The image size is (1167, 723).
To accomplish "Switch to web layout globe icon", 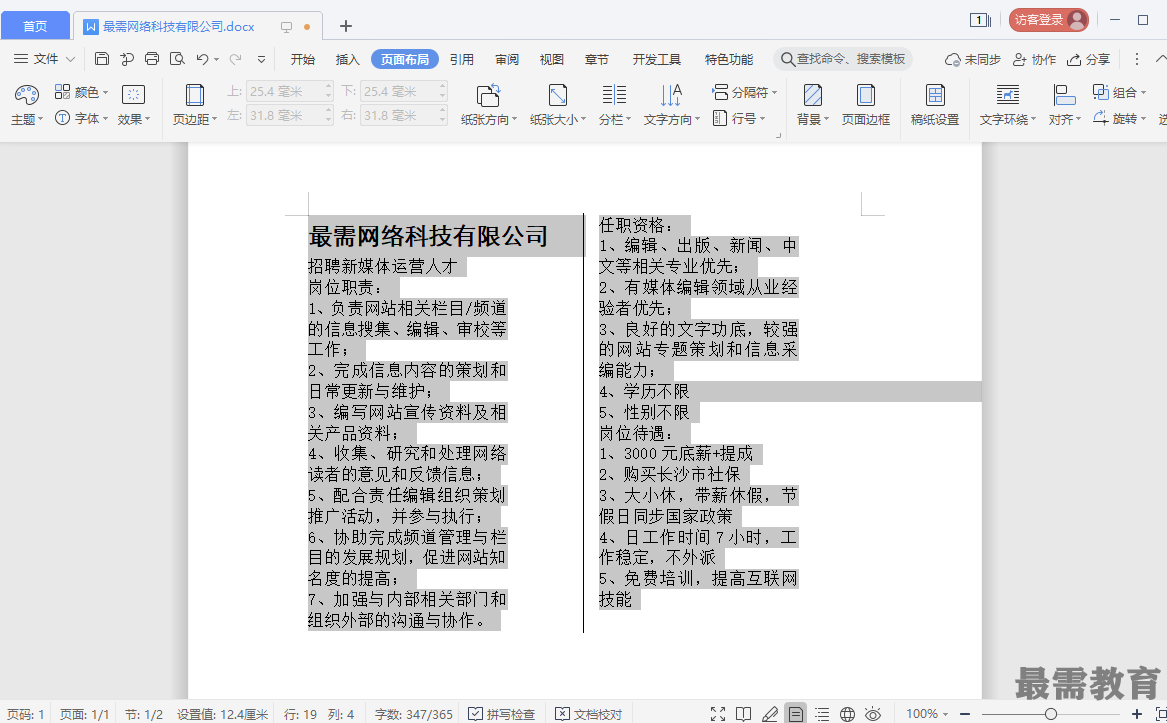I will tap(847, 714).
